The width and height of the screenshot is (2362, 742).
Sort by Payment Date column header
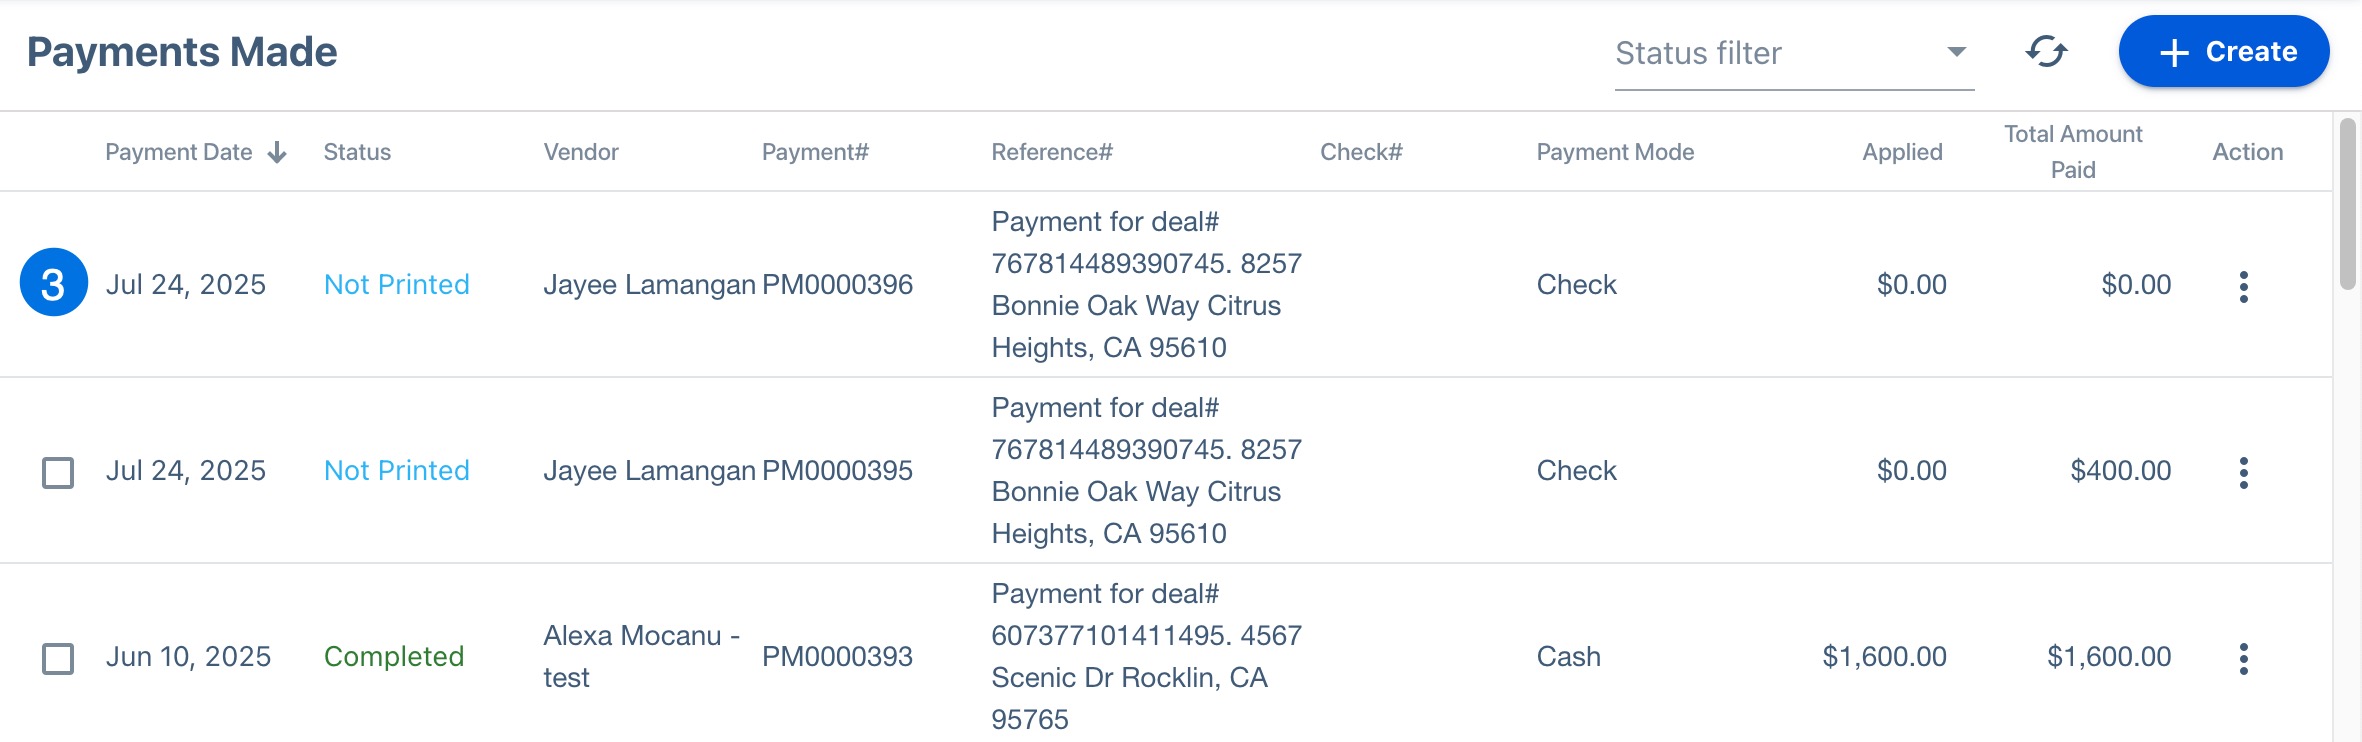tap(179, 152)
